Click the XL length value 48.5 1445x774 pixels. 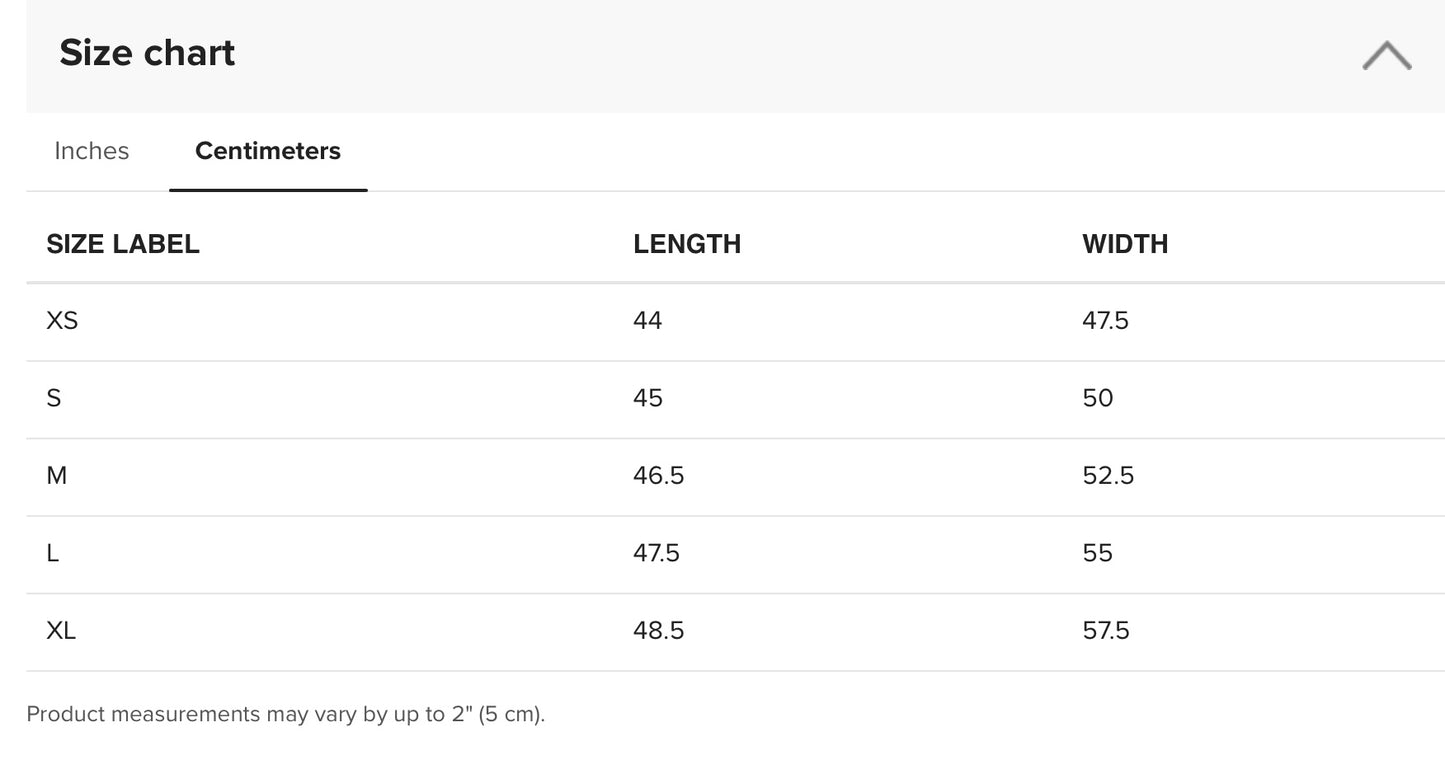[658, 631]
